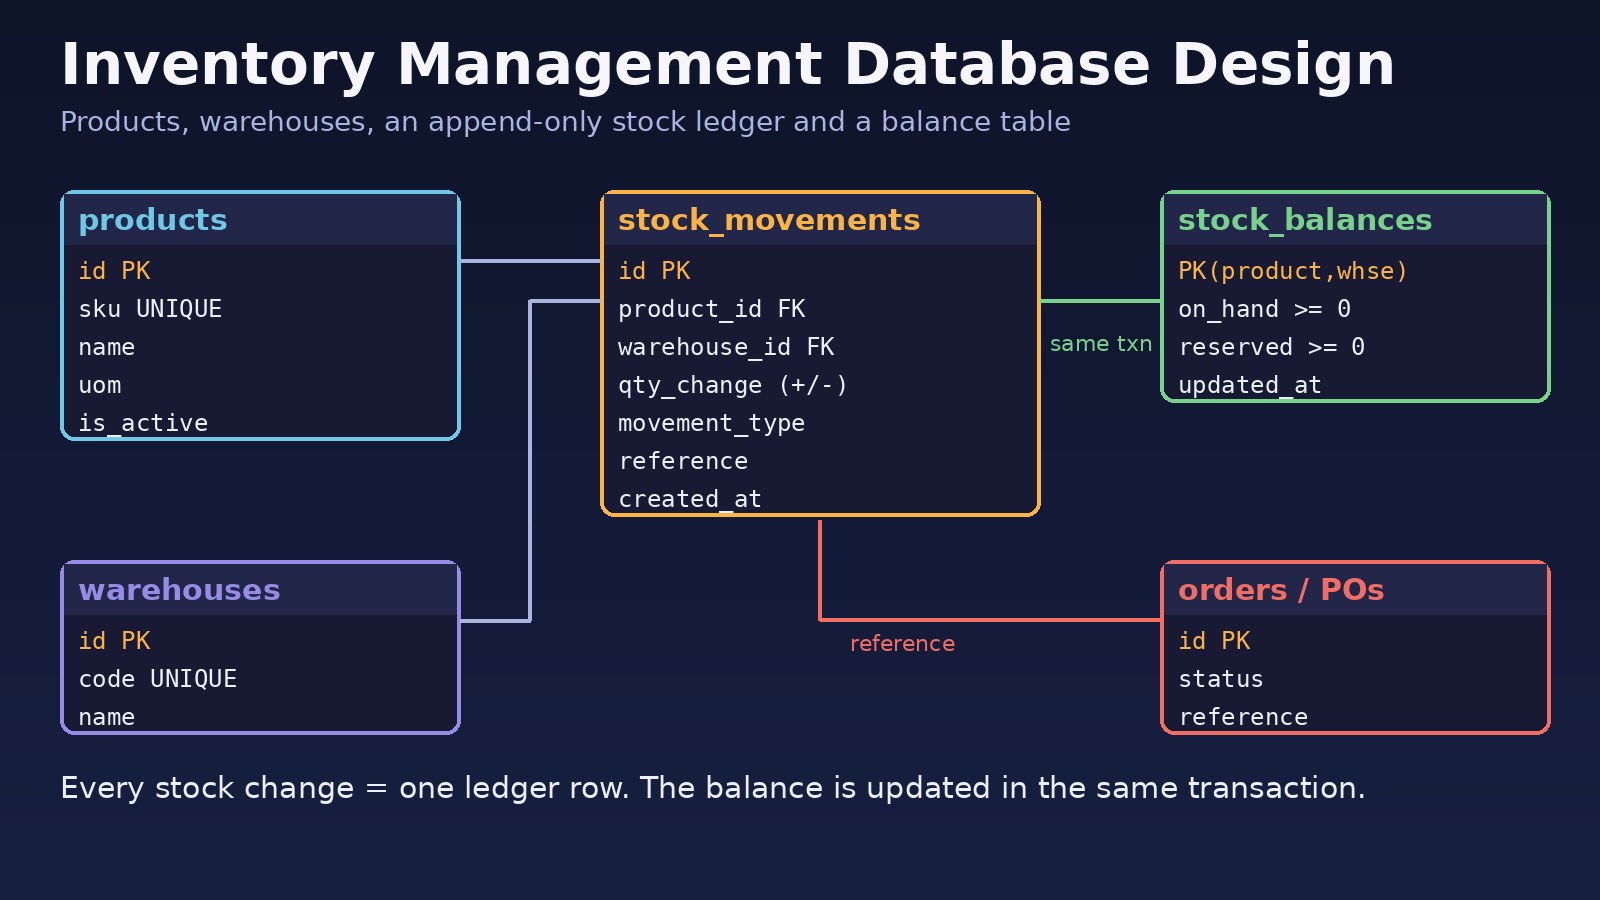The image size is (1600, 900).
Task: Click the 'on_hand >= 0' constraint
Action: coord(1264,309)
